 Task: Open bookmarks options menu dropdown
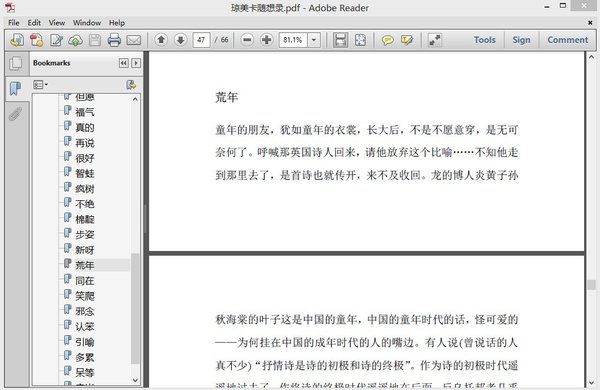tap(40, 85)
